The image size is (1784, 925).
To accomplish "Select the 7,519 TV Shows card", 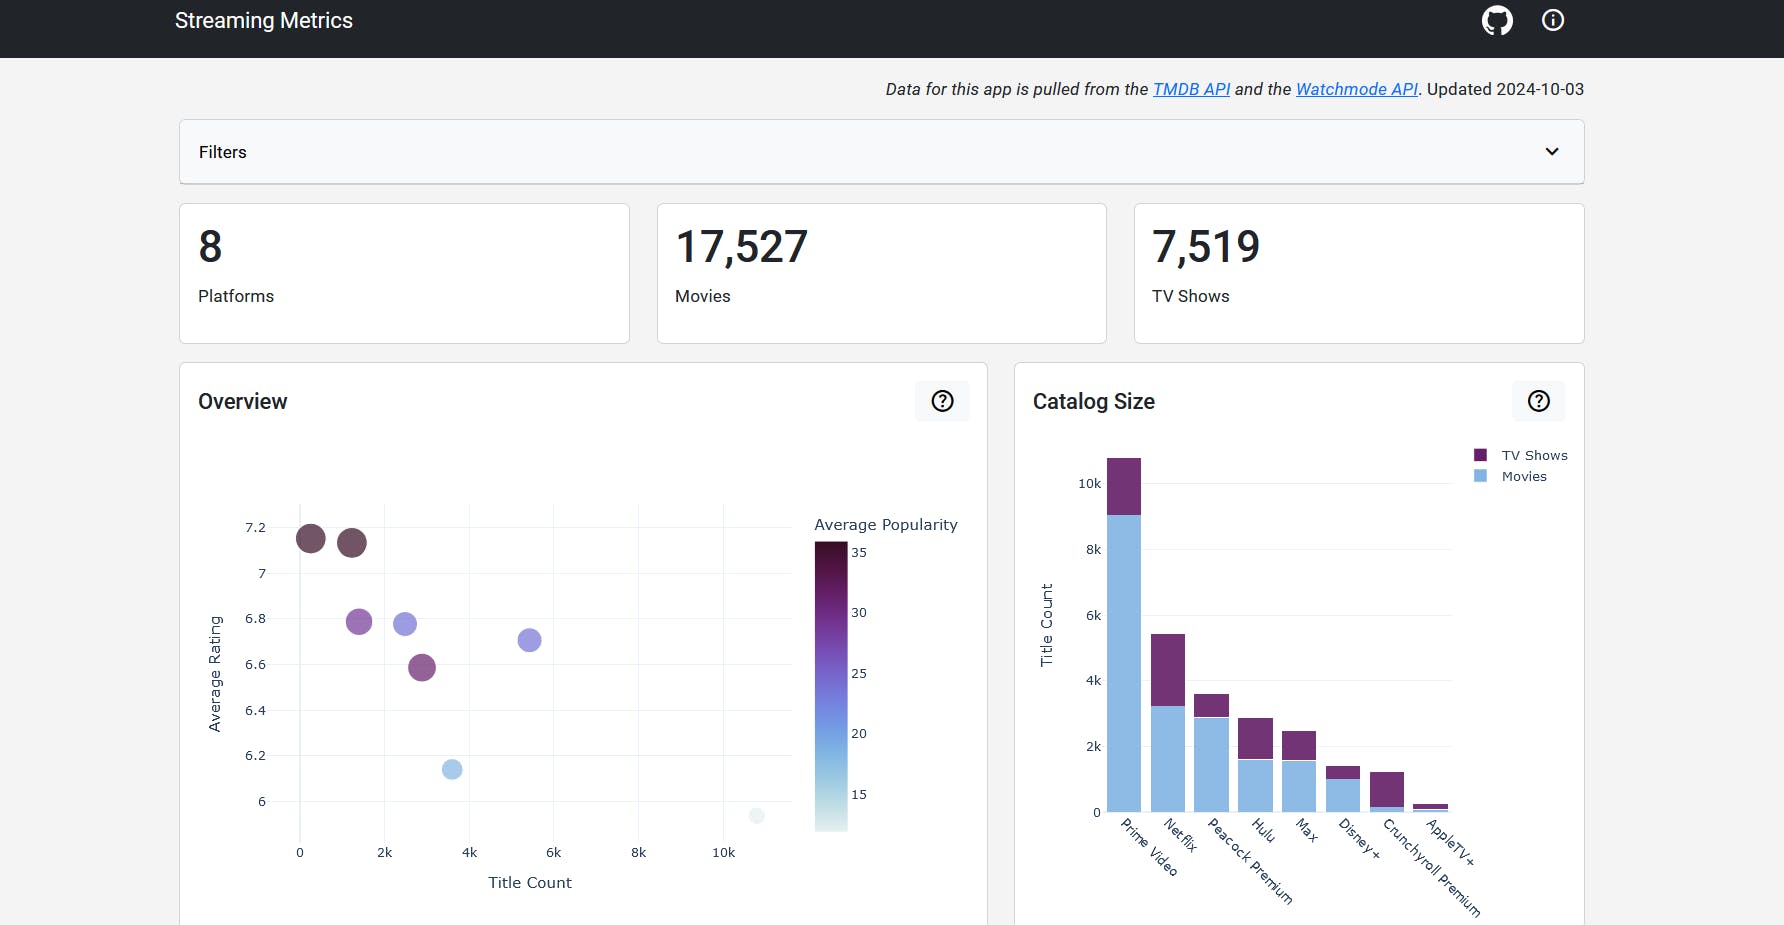I will coord(1358,273).
